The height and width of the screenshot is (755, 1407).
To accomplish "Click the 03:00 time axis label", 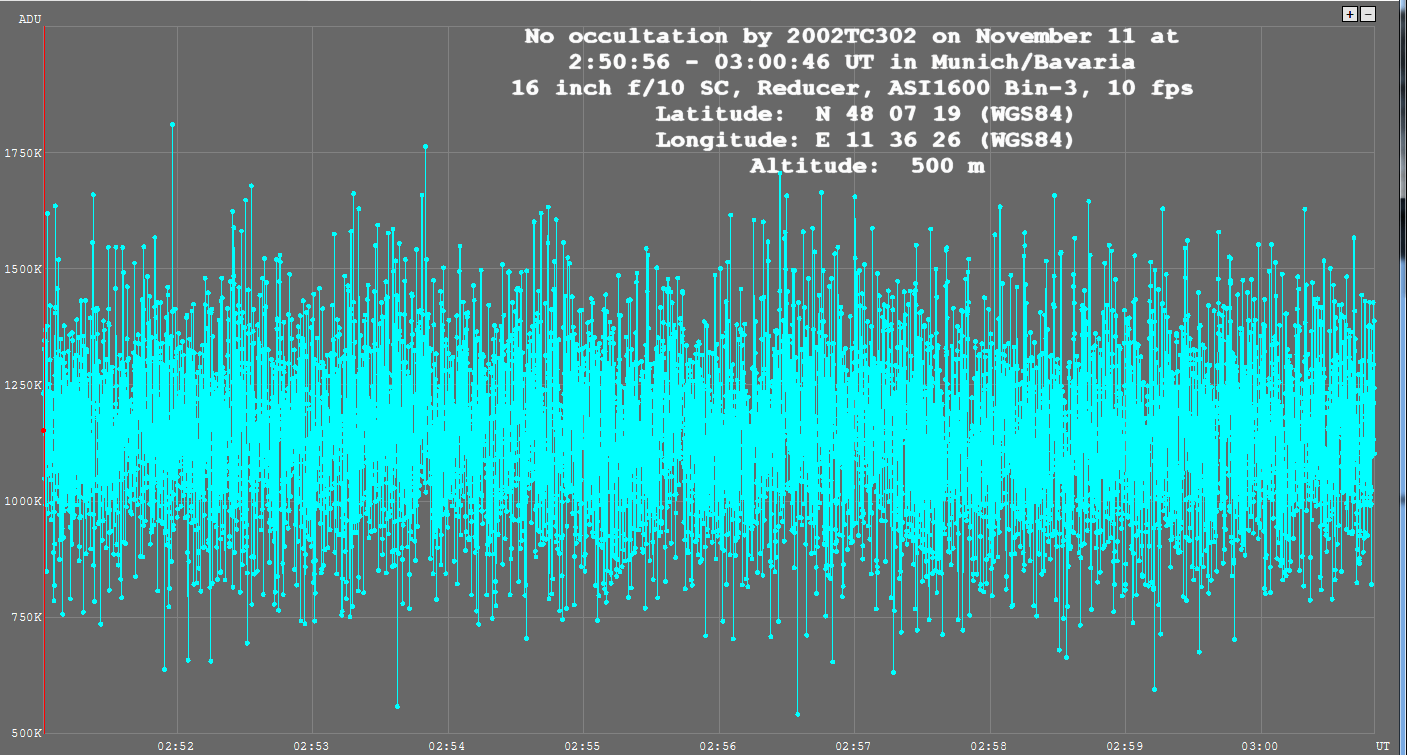I will pos(1260,746).
